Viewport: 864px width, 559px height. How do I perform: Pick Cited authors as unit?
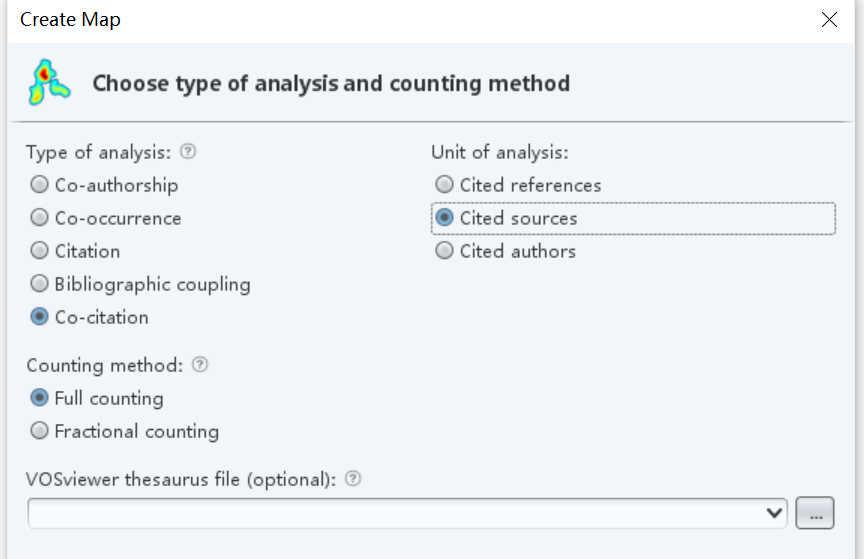[x=445, y=251]
